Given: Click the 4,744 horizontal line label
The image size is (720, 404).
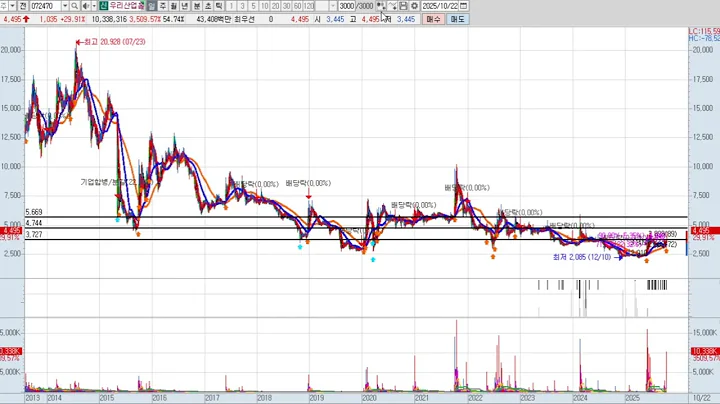Looking at the screenshot, I should [34, 223].
